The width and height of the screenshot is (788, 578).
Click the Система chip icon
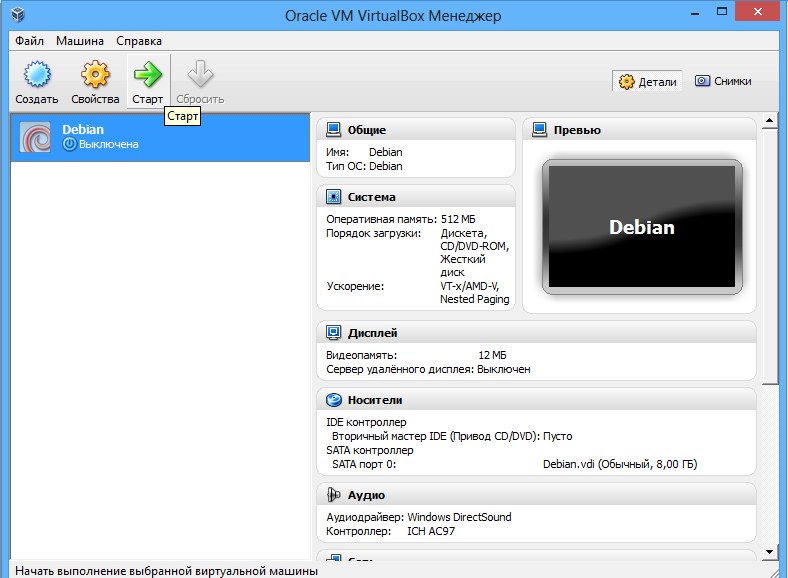[334, 197]
